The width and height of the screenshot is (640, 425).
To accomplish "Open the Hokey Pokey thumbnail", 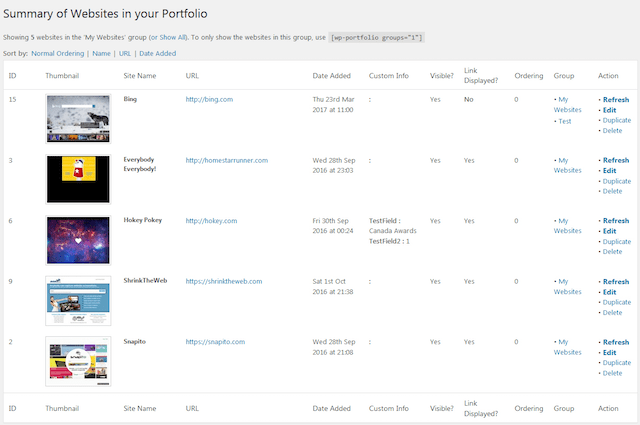I will click(x=78, y=240).
